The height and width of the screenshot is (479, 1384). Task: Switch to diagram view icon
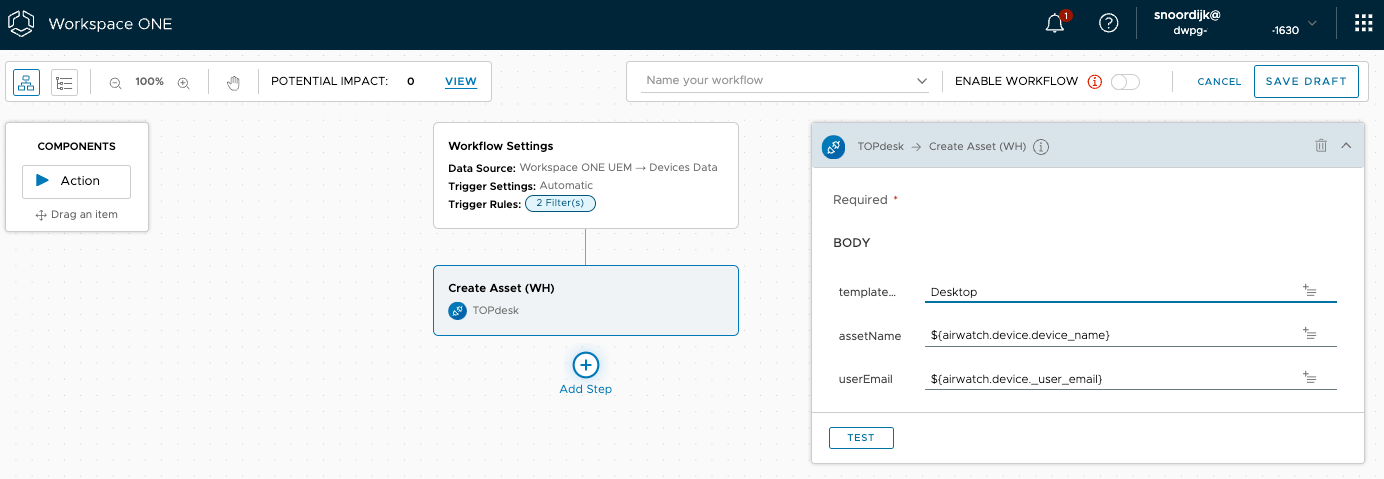tap(27, 82)
